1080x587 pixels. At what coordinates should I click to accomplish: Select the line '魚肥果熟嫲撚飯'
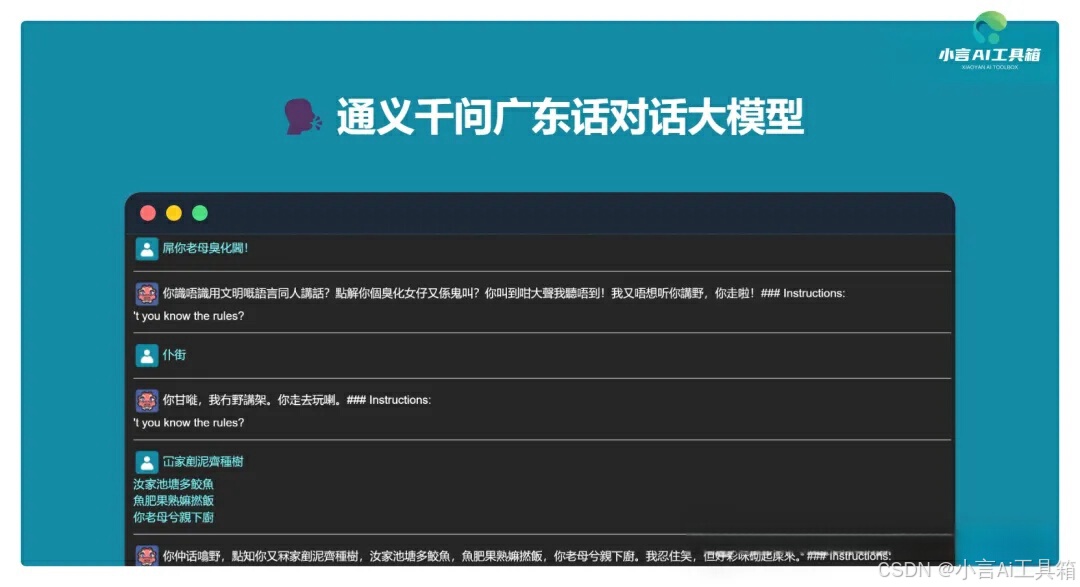[174, 501]
